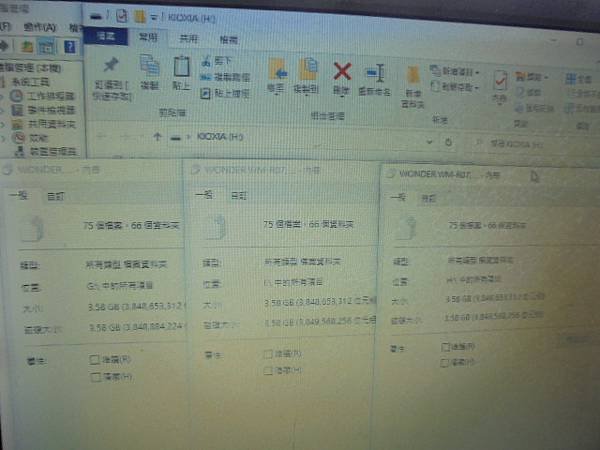Expand the 工作排程器 tree node
Screen dimensions: 600x450
[x=2, y=96]
